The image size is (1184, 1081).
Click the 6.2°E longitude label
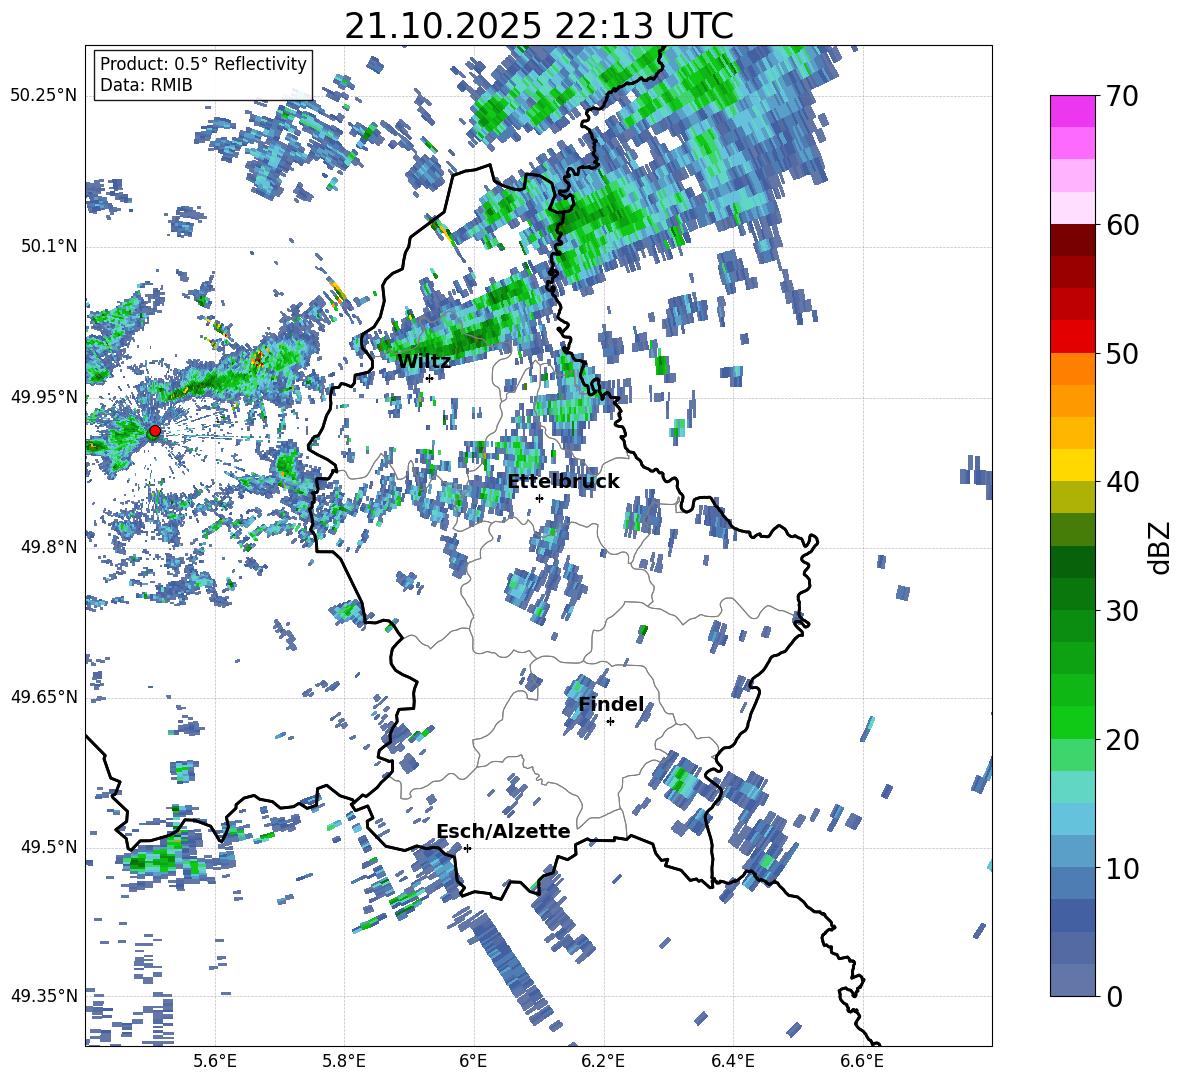(x=603, y=1062)
